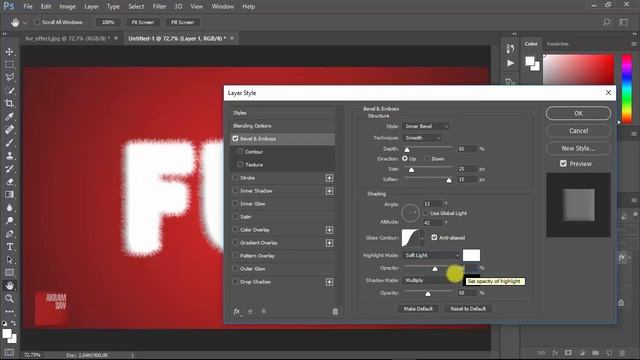Switch to the fur_effect.jpg document tab
The height and width of the screenshot is (360, 640).
[67, 38]
